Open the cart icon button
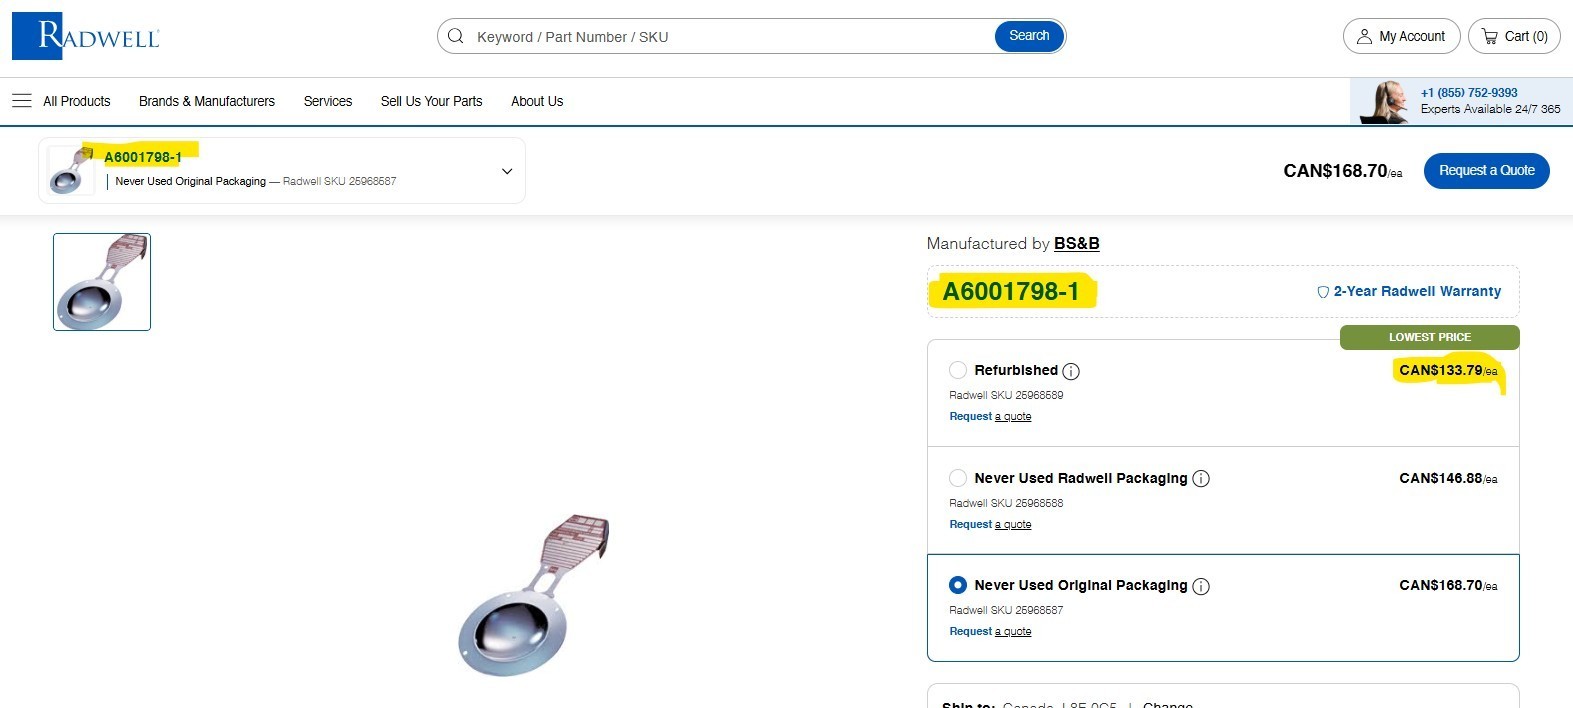This screenshot has width=1573, height=708. (x=1490, y=36)
